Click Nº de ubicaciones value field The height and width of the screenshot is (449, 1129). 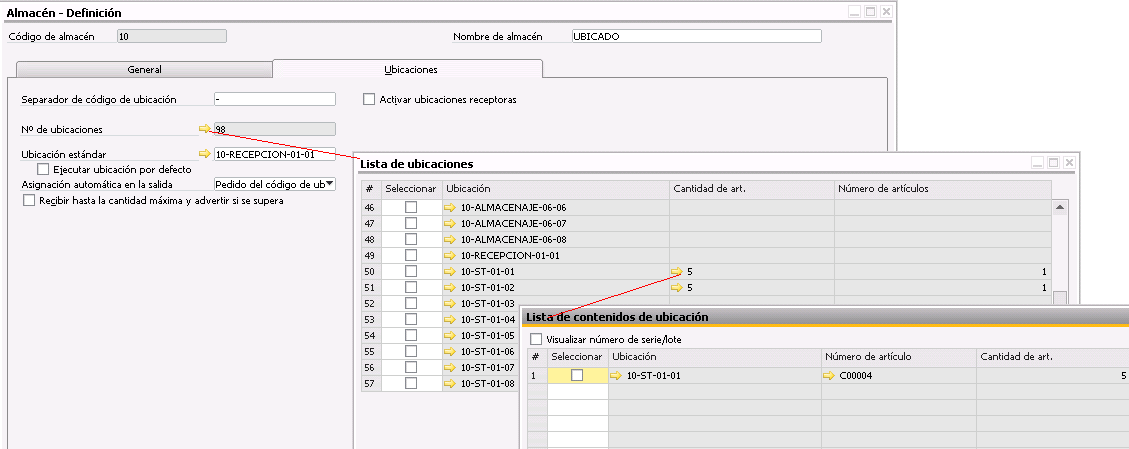point(275,129)
